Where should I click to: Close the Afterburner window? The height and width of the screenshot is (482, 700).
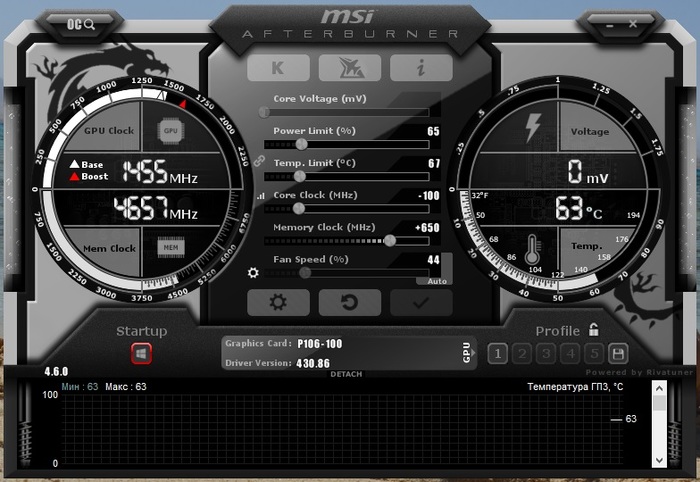pyautogui.click(x=633, y=24)
